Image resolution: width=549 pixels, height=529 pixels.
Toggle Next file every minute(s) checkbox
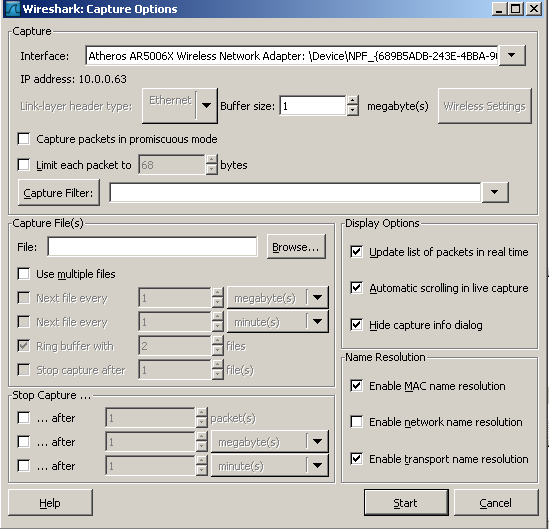tap(23, 322)
